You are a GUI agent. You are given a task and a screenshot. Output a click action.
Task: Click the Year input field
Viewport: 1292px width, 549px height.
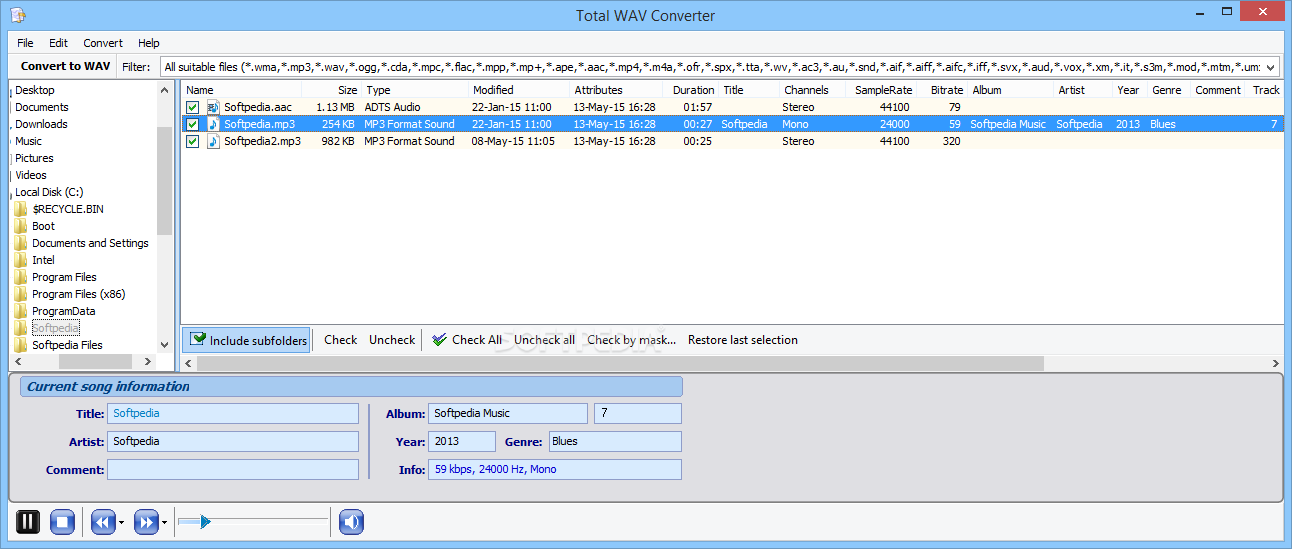(x=462, y=441)
